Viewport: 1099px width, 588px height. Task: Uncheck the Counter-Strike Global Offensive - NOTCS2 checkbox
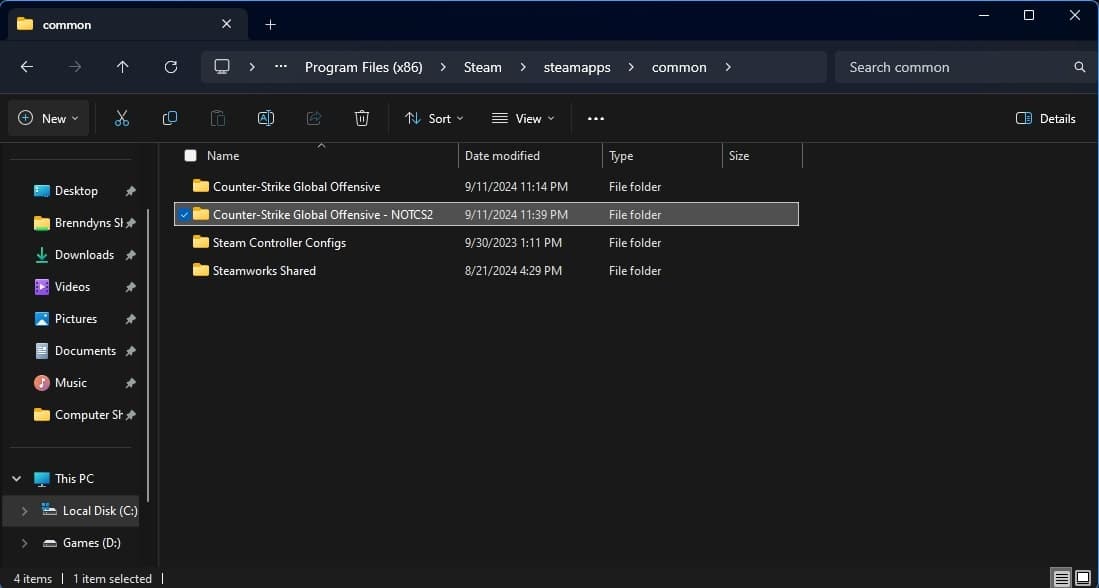pyautogui.click(x=184, y=215)
